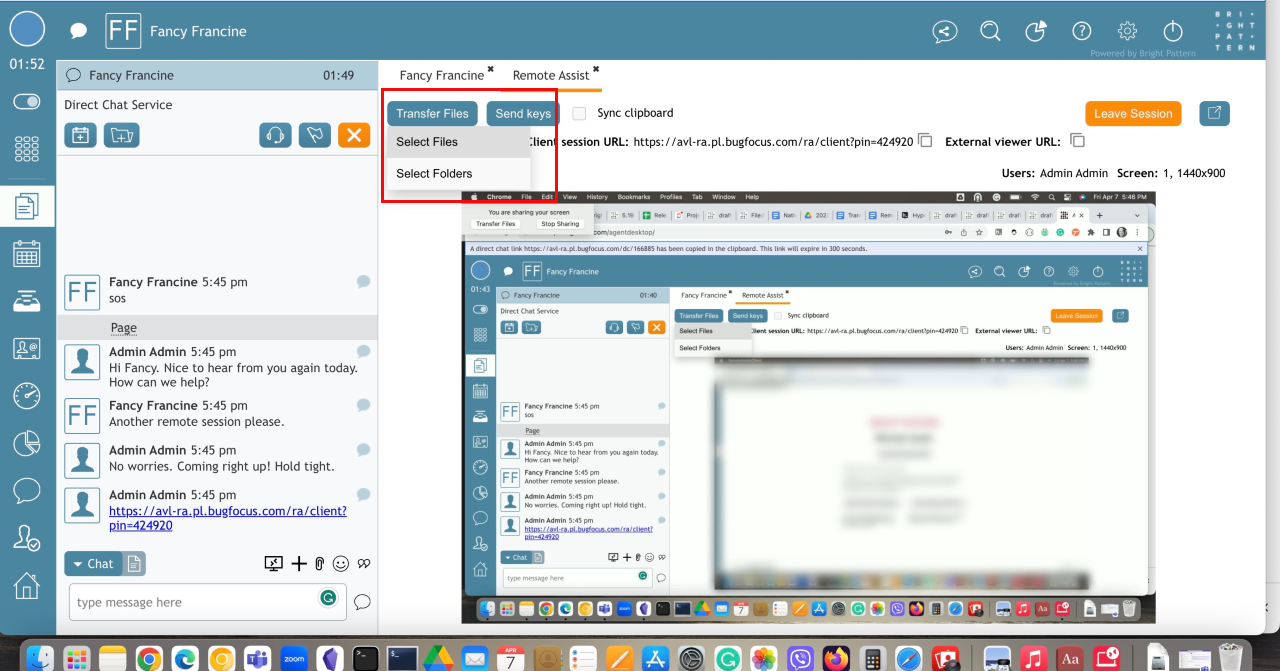Click the bubble icon beside the sos message
Viewport: 1280px width, 671px height.
(x=363, y=282)
